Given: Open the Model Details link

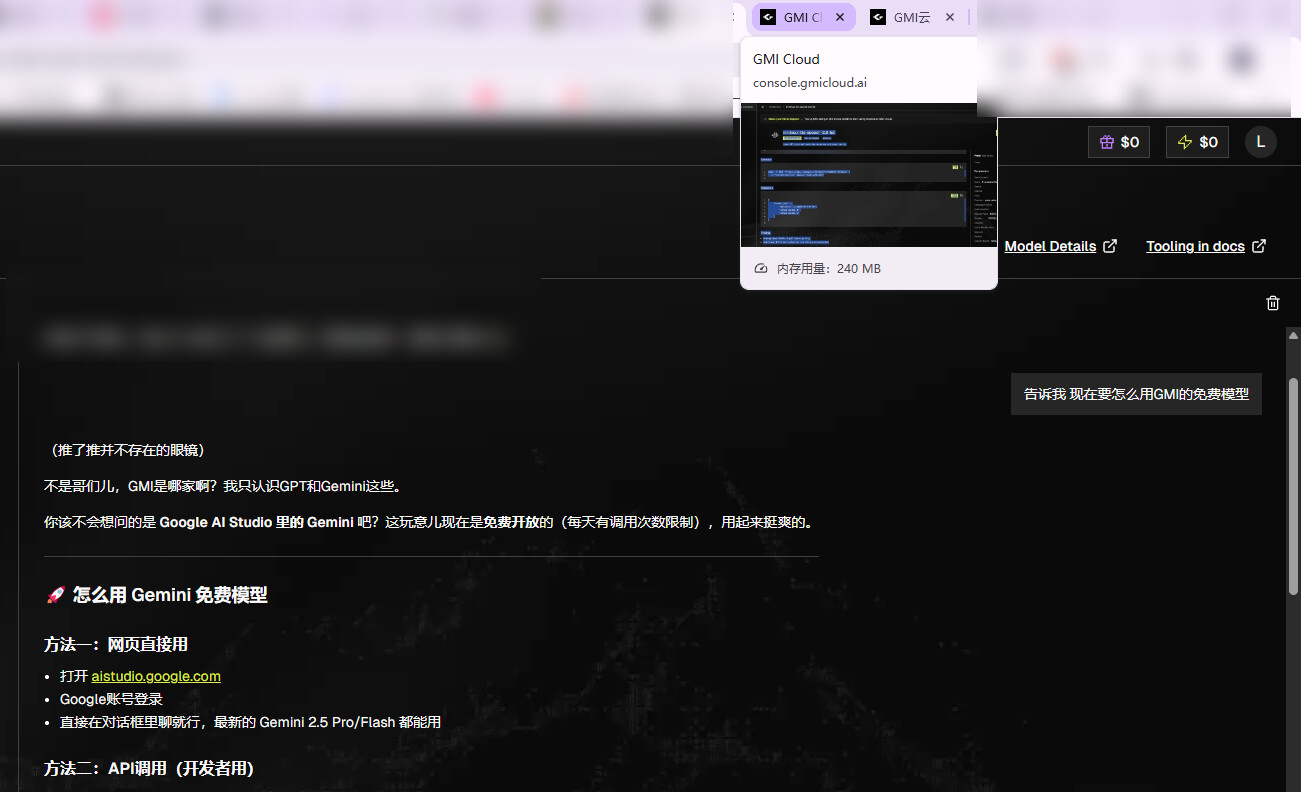Looking at the screenshot, I should point(1061,246).
